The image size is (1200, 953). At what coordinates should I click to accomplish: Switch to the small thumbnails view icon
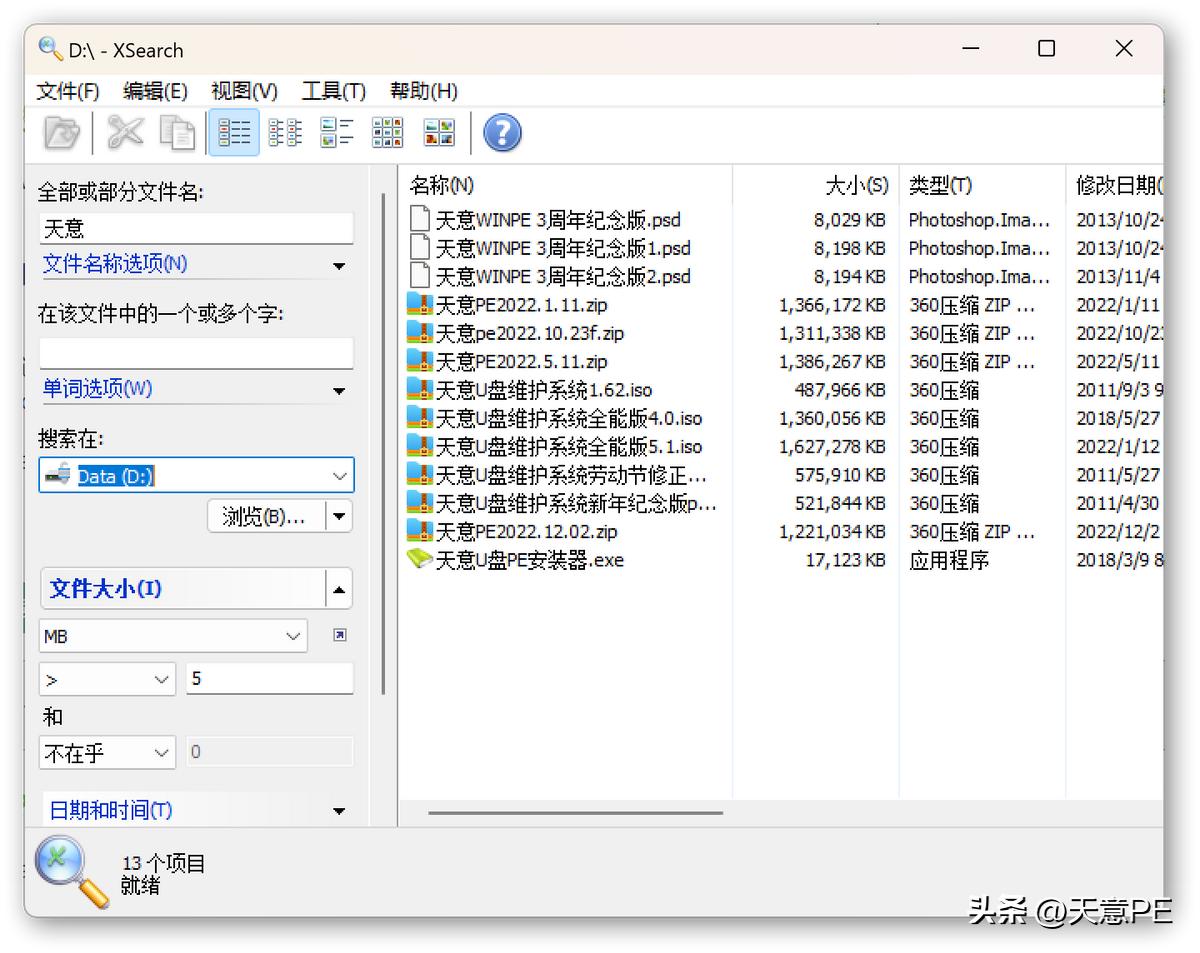coord(387,131)
